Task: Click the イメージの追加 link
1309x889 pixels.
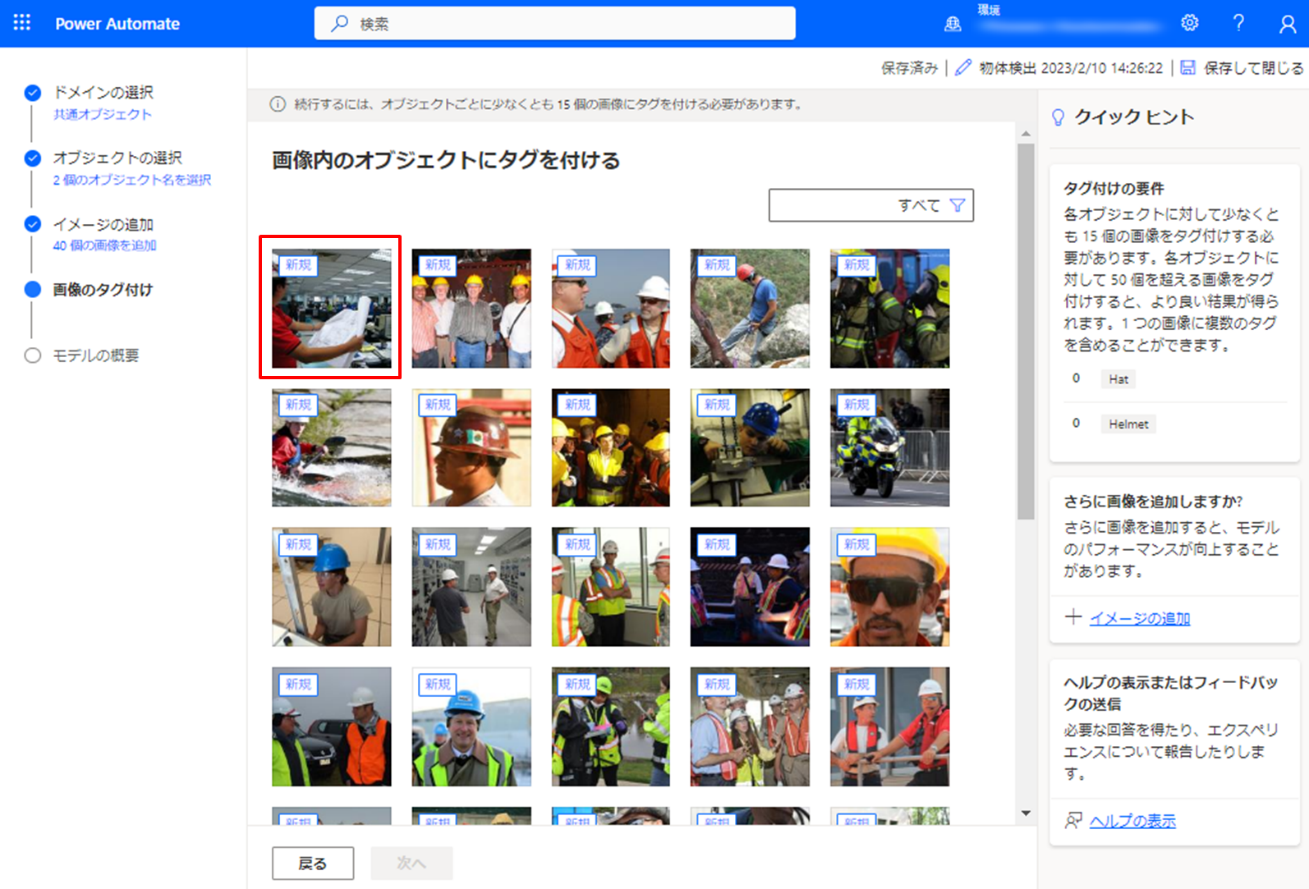Action: point(1139,618)
